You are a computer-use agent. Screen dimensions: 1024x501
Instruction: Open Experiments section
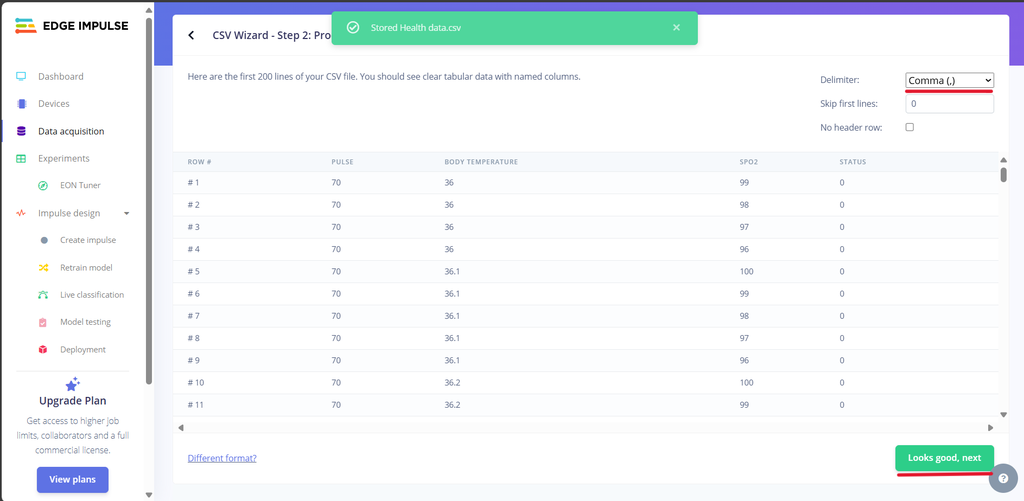coord(64,159)
